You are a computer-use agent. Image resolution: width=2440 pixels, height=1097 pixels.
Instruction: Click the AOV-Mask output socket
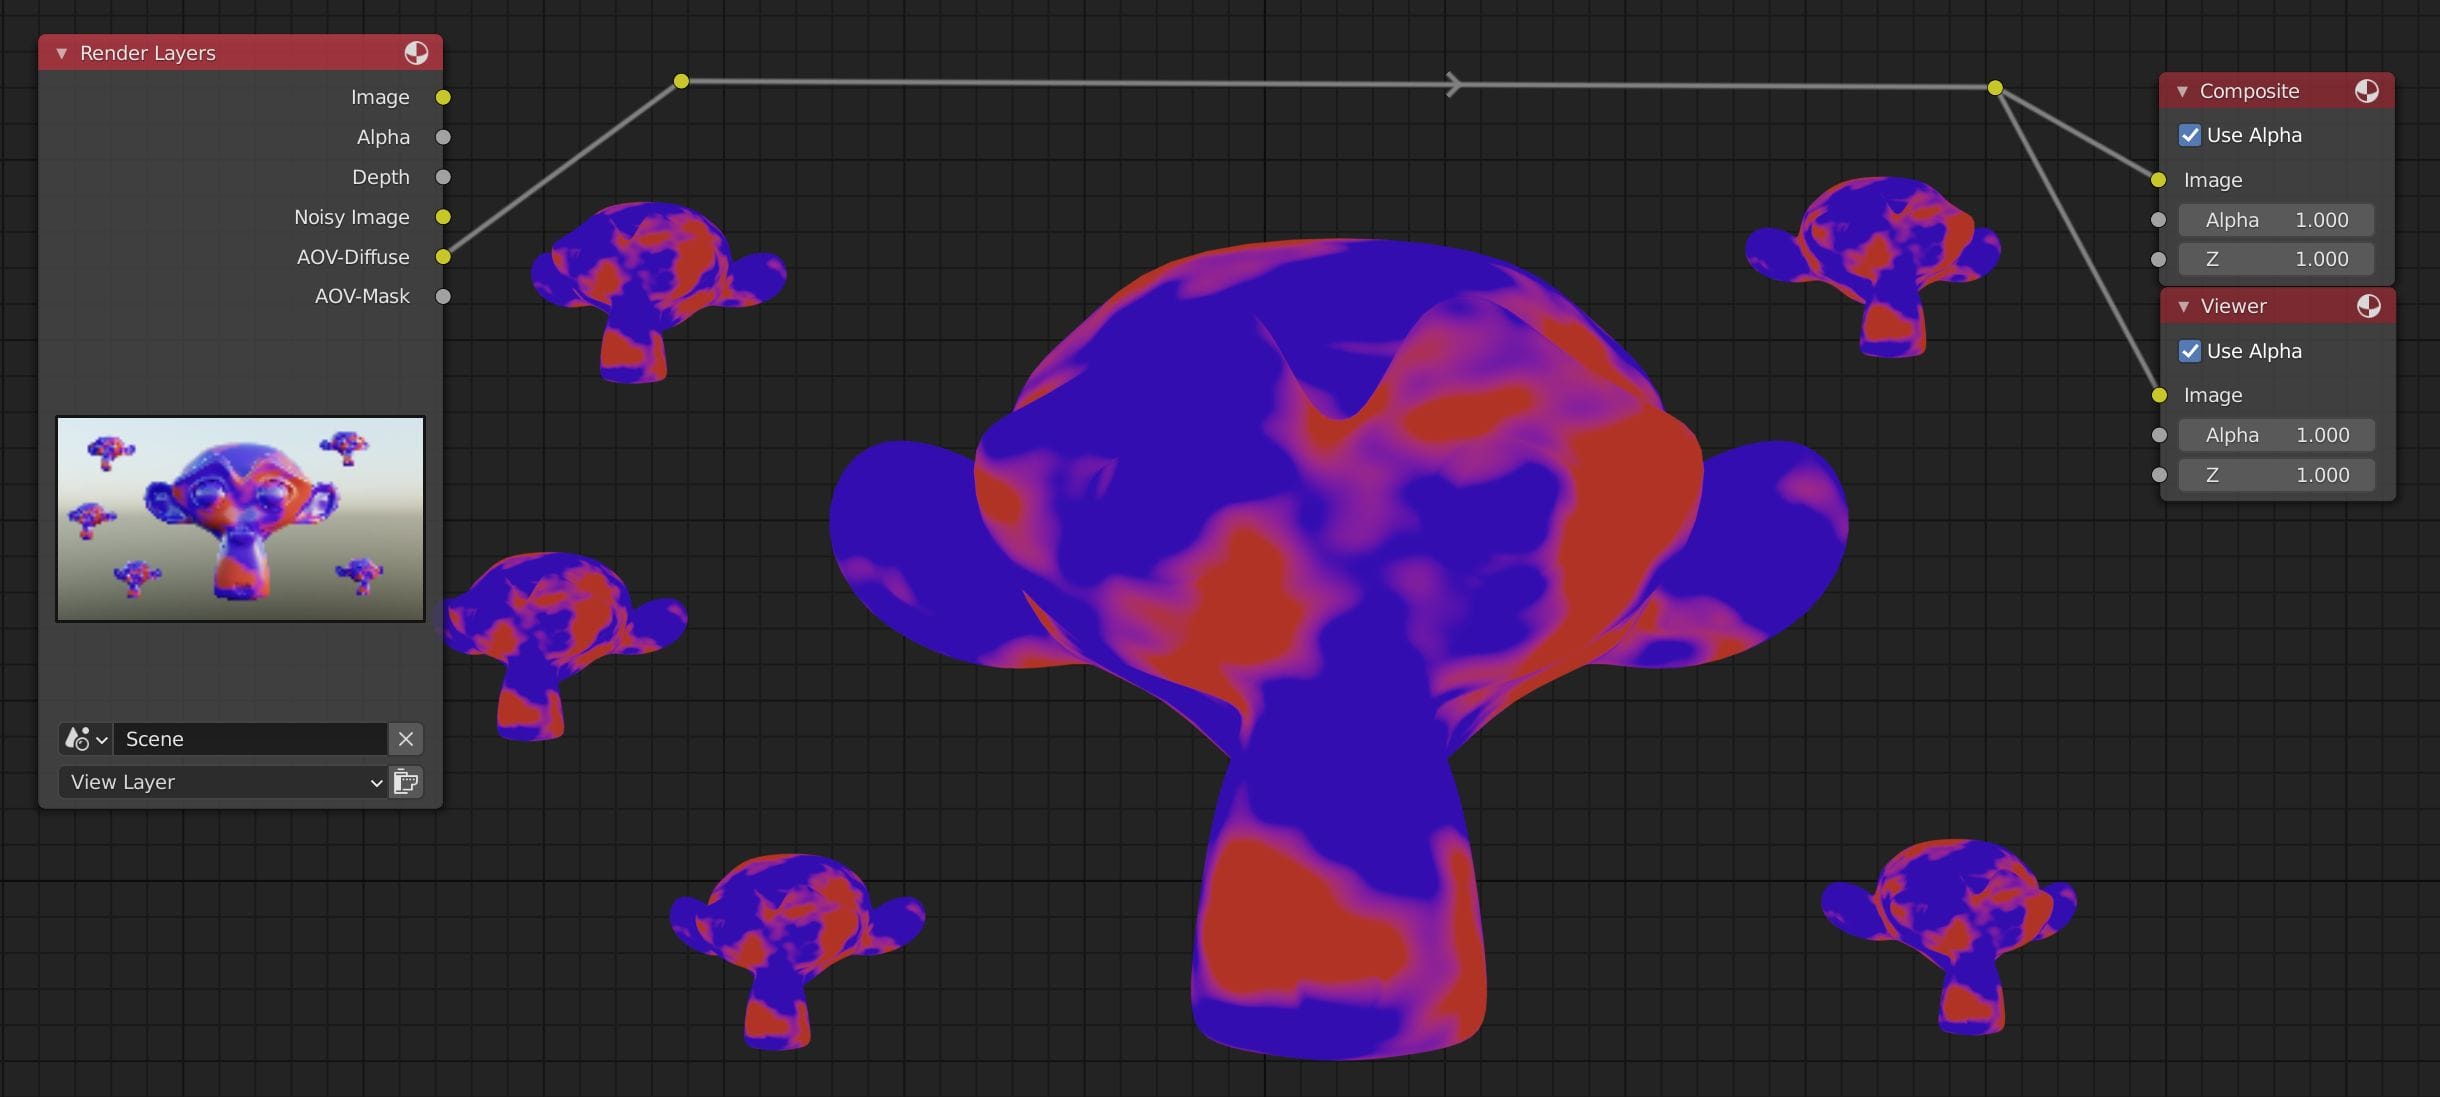pyautogui.click(x=444, y=296)
